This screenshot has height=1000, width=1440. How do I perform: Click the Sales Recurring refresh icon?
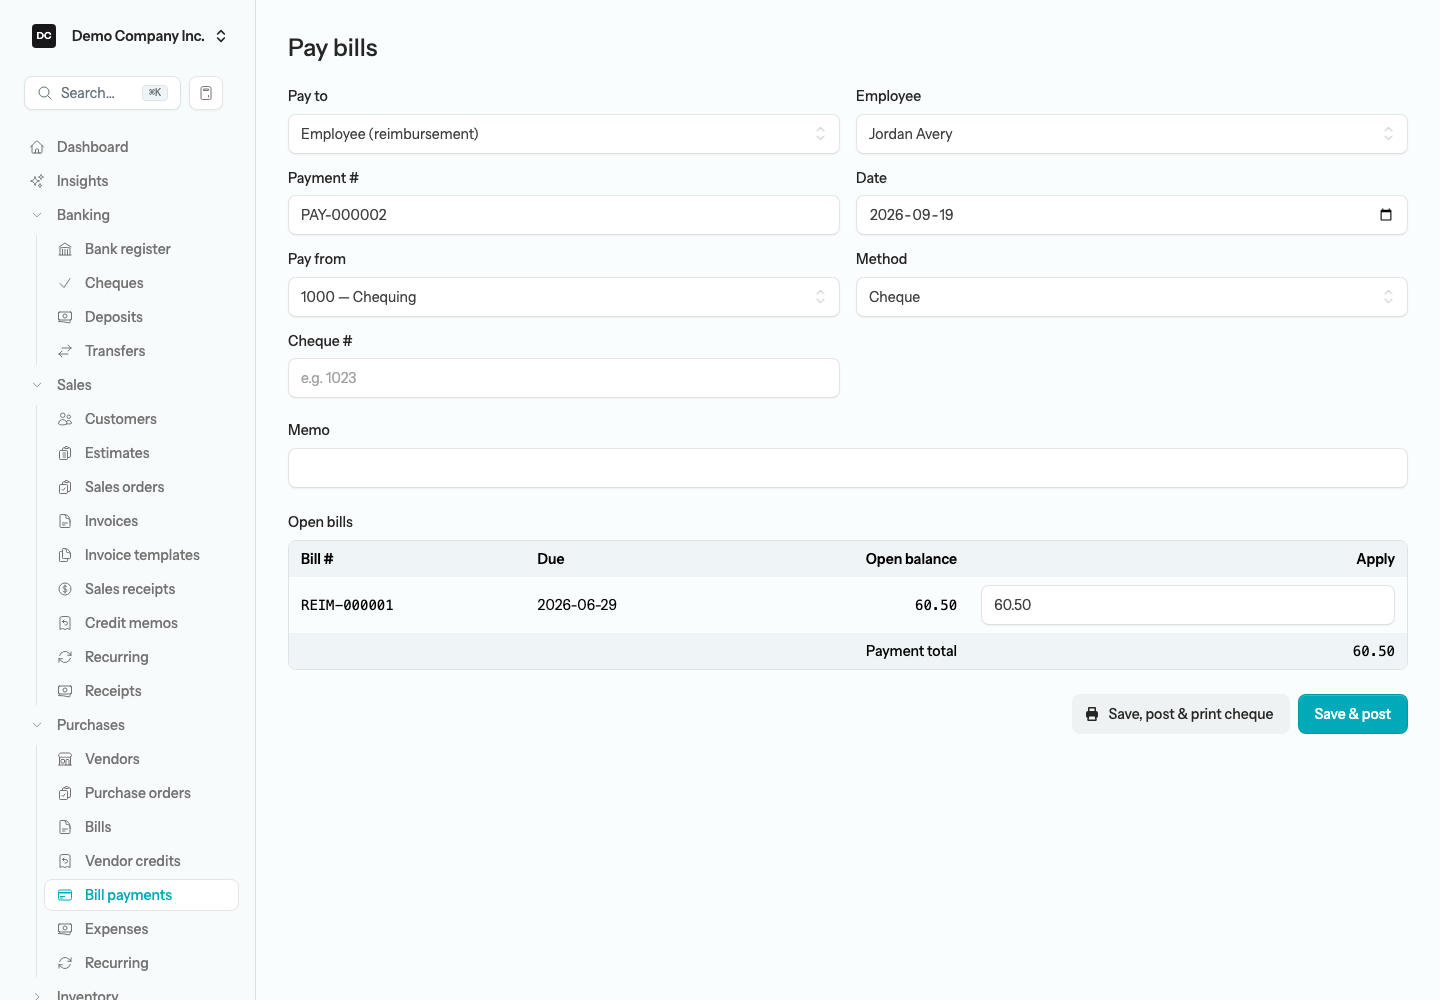65,657
